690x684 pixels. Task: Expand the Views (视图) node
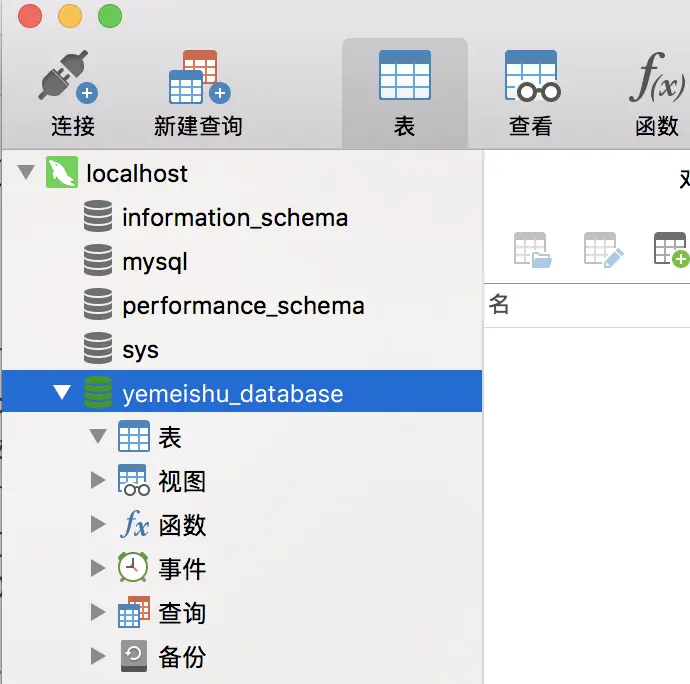[98, 480]
